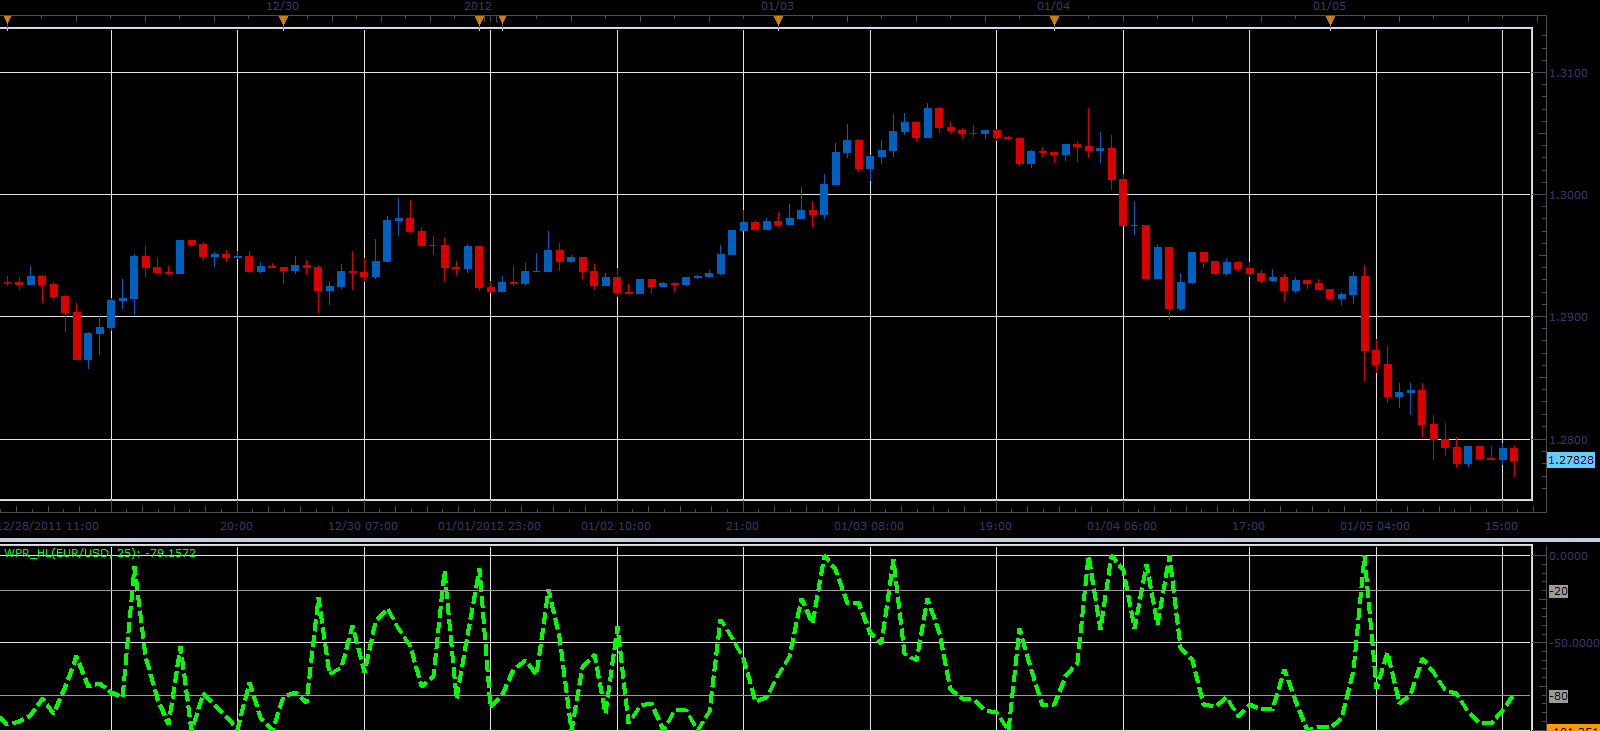Click the divider between price chart and indicator pane
Screen dimensions: 1600x731
[x=800, y=540]
